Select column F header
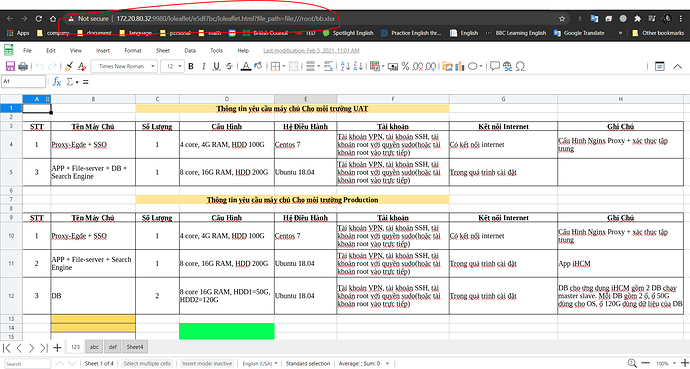 pos(393,99)
